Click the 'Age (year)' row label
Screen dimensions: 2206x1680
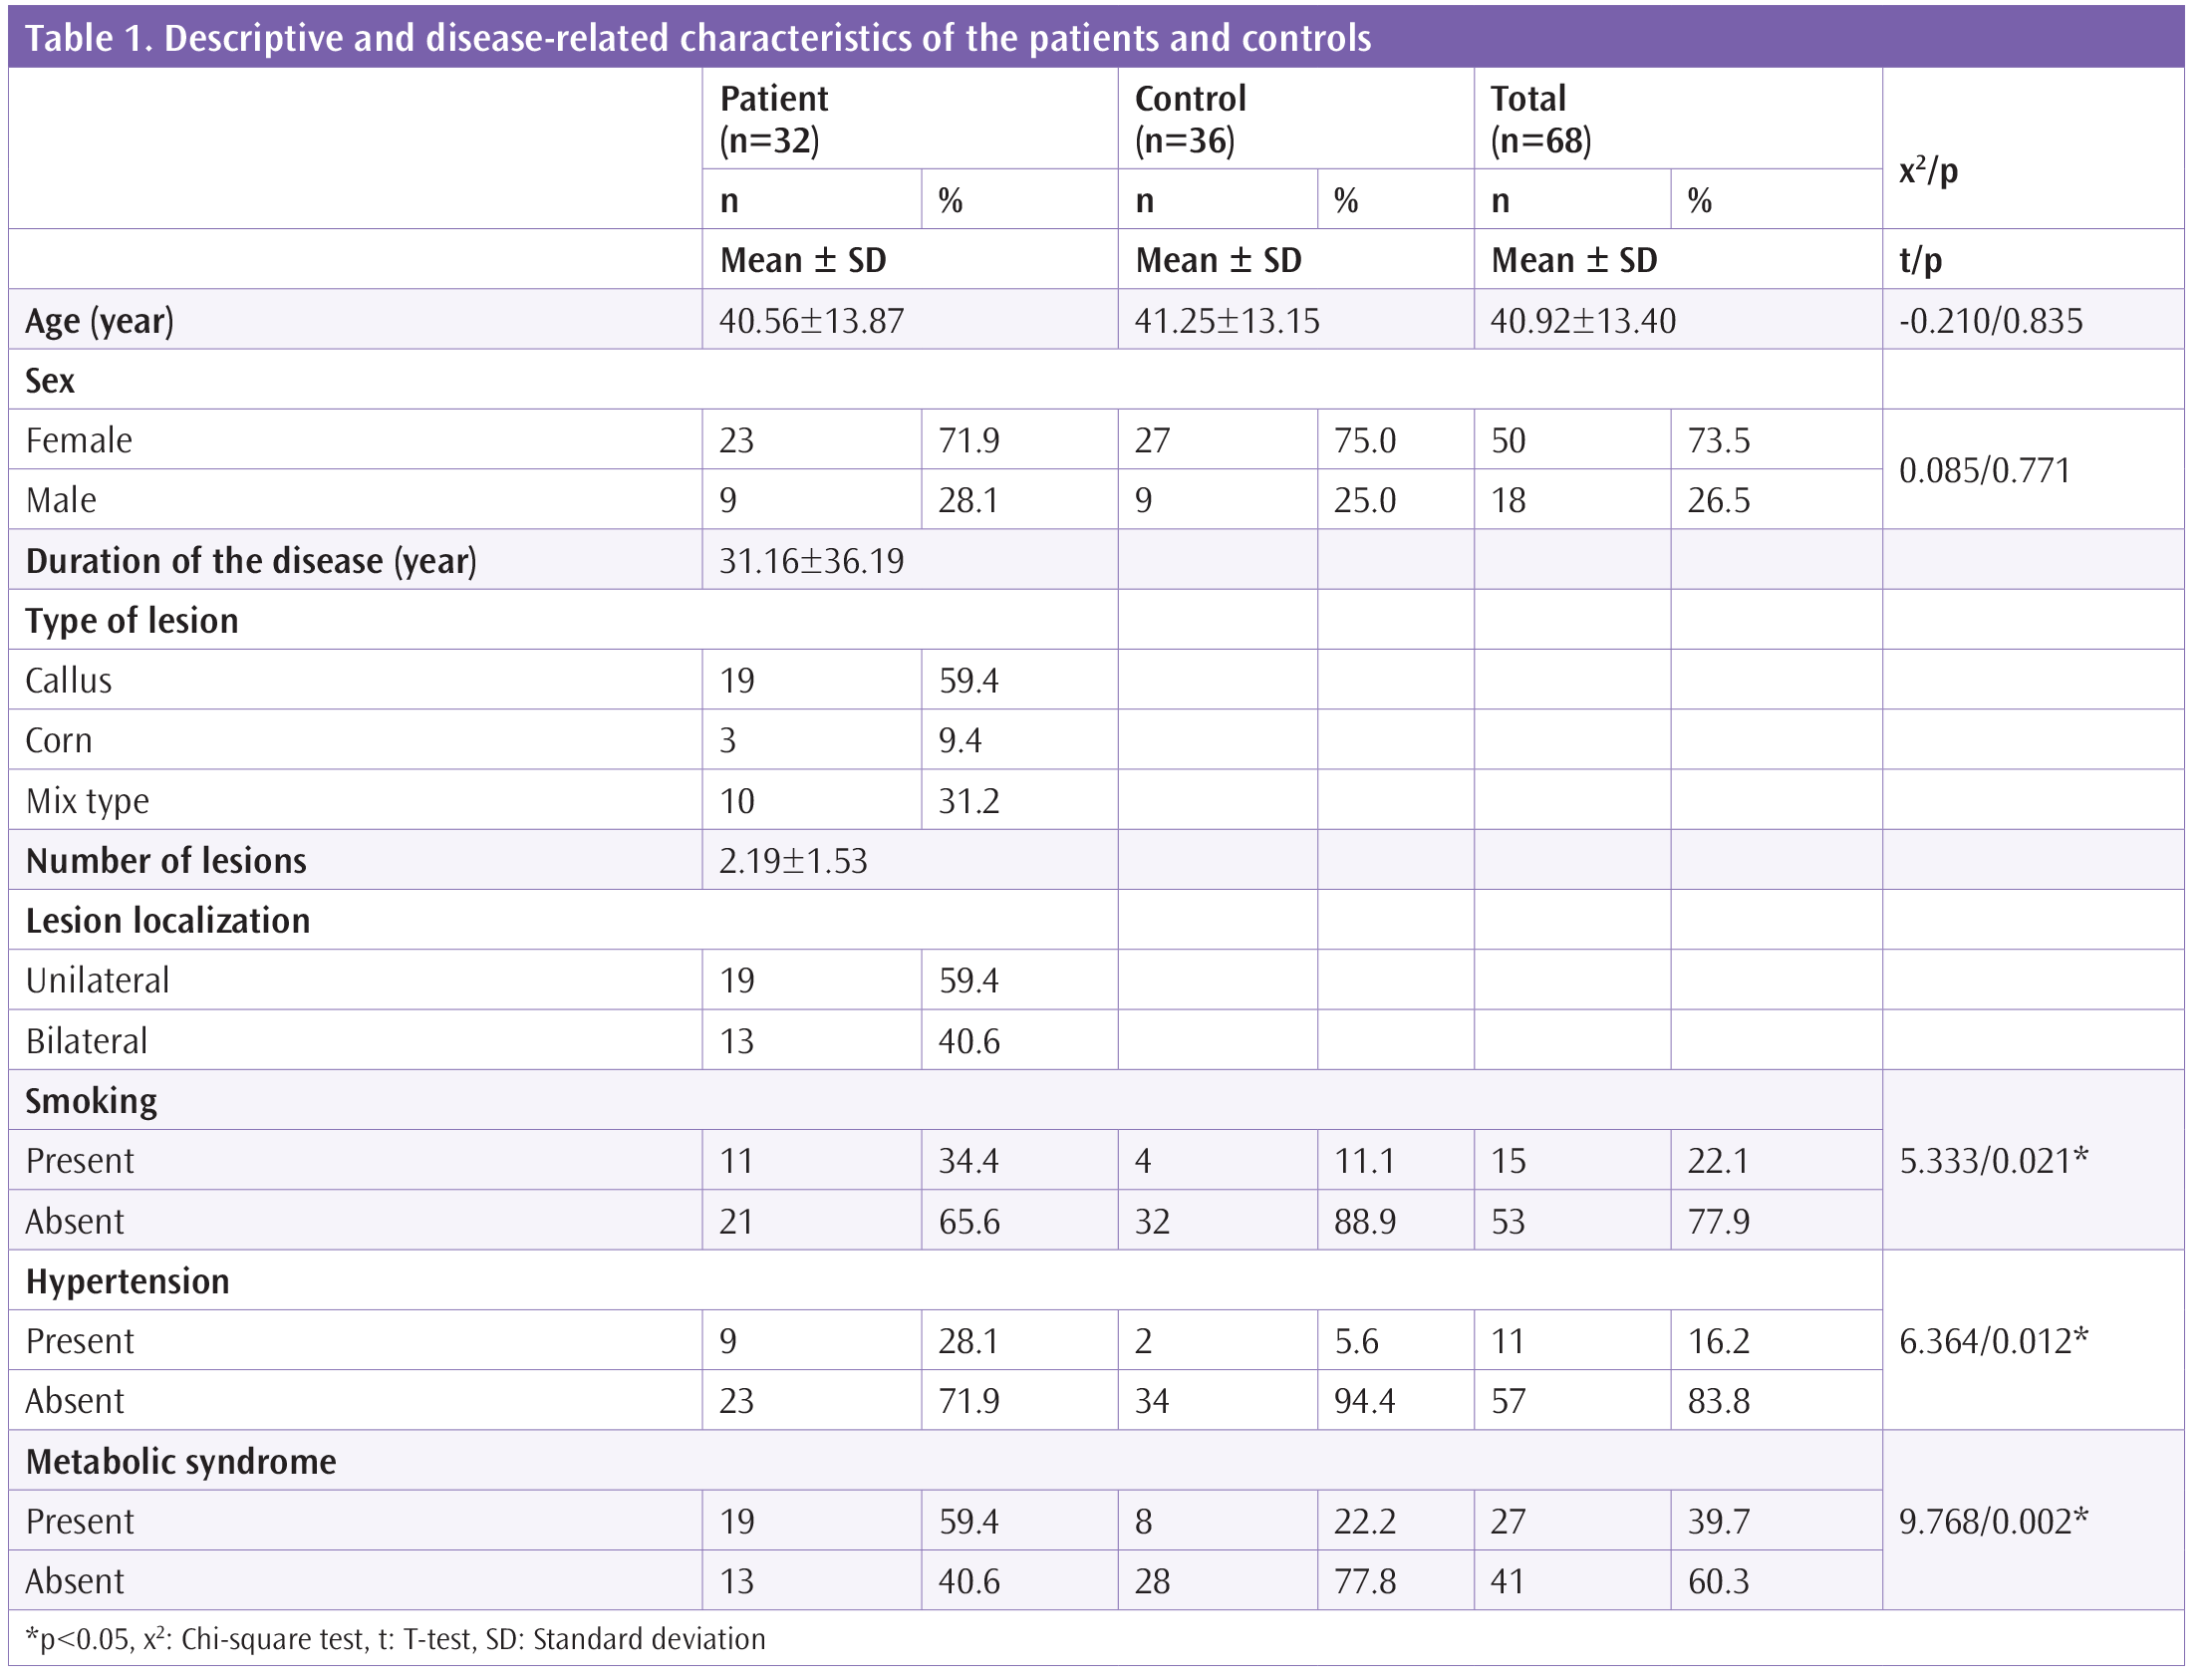[99, 321]
